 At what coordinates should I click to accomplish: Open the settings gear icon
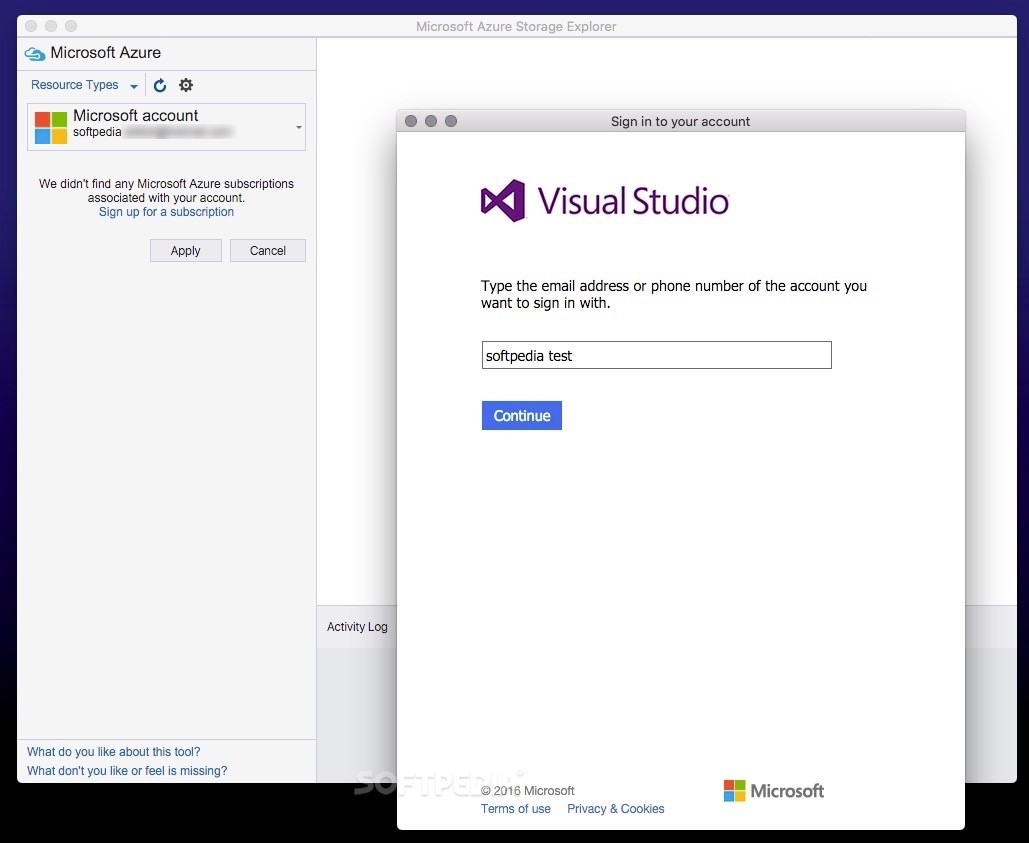(x=186, y=85)
